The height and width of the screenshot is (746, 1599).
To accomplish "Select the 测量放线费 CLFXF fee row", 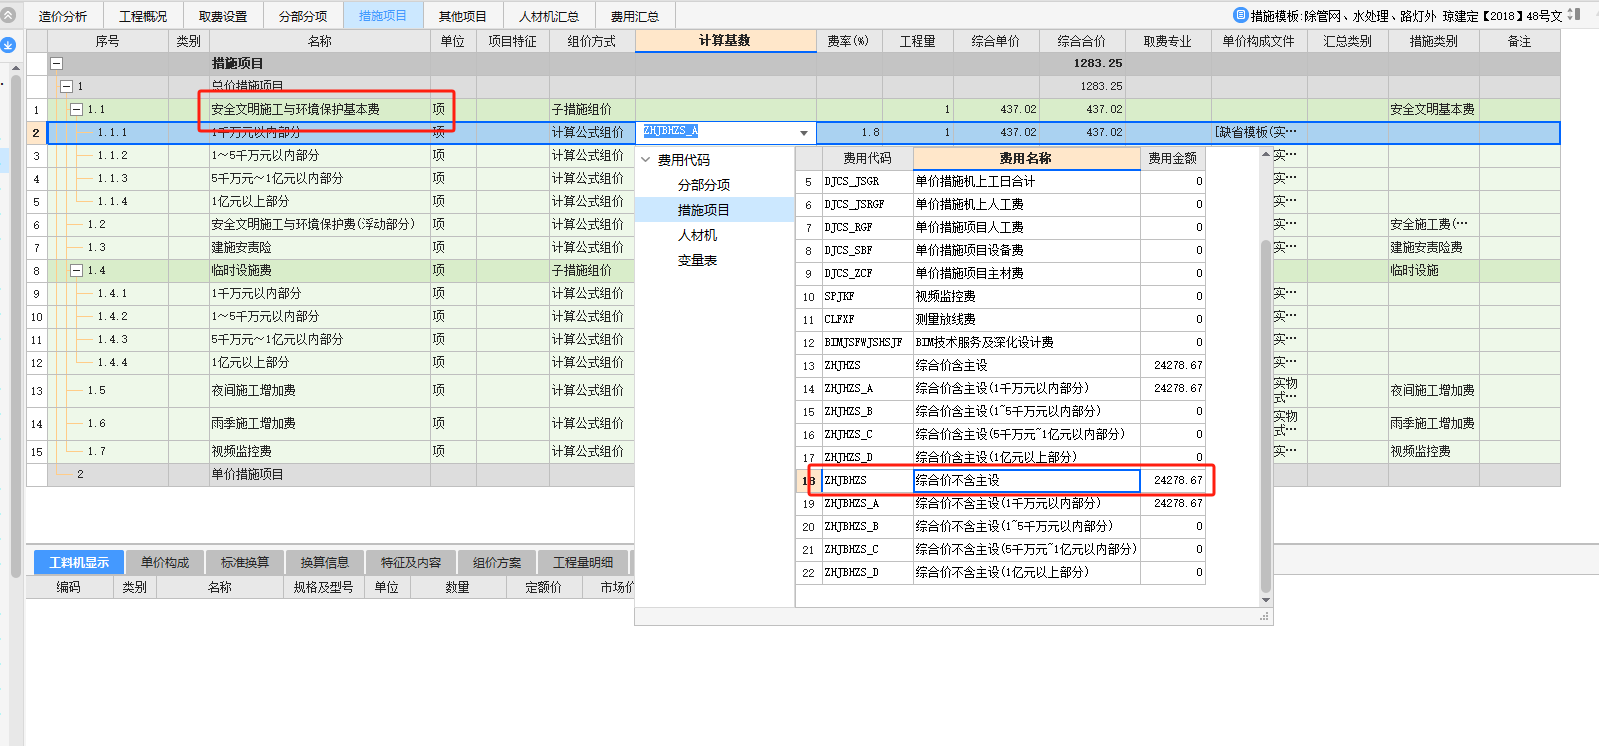I will pos(1000,319).
